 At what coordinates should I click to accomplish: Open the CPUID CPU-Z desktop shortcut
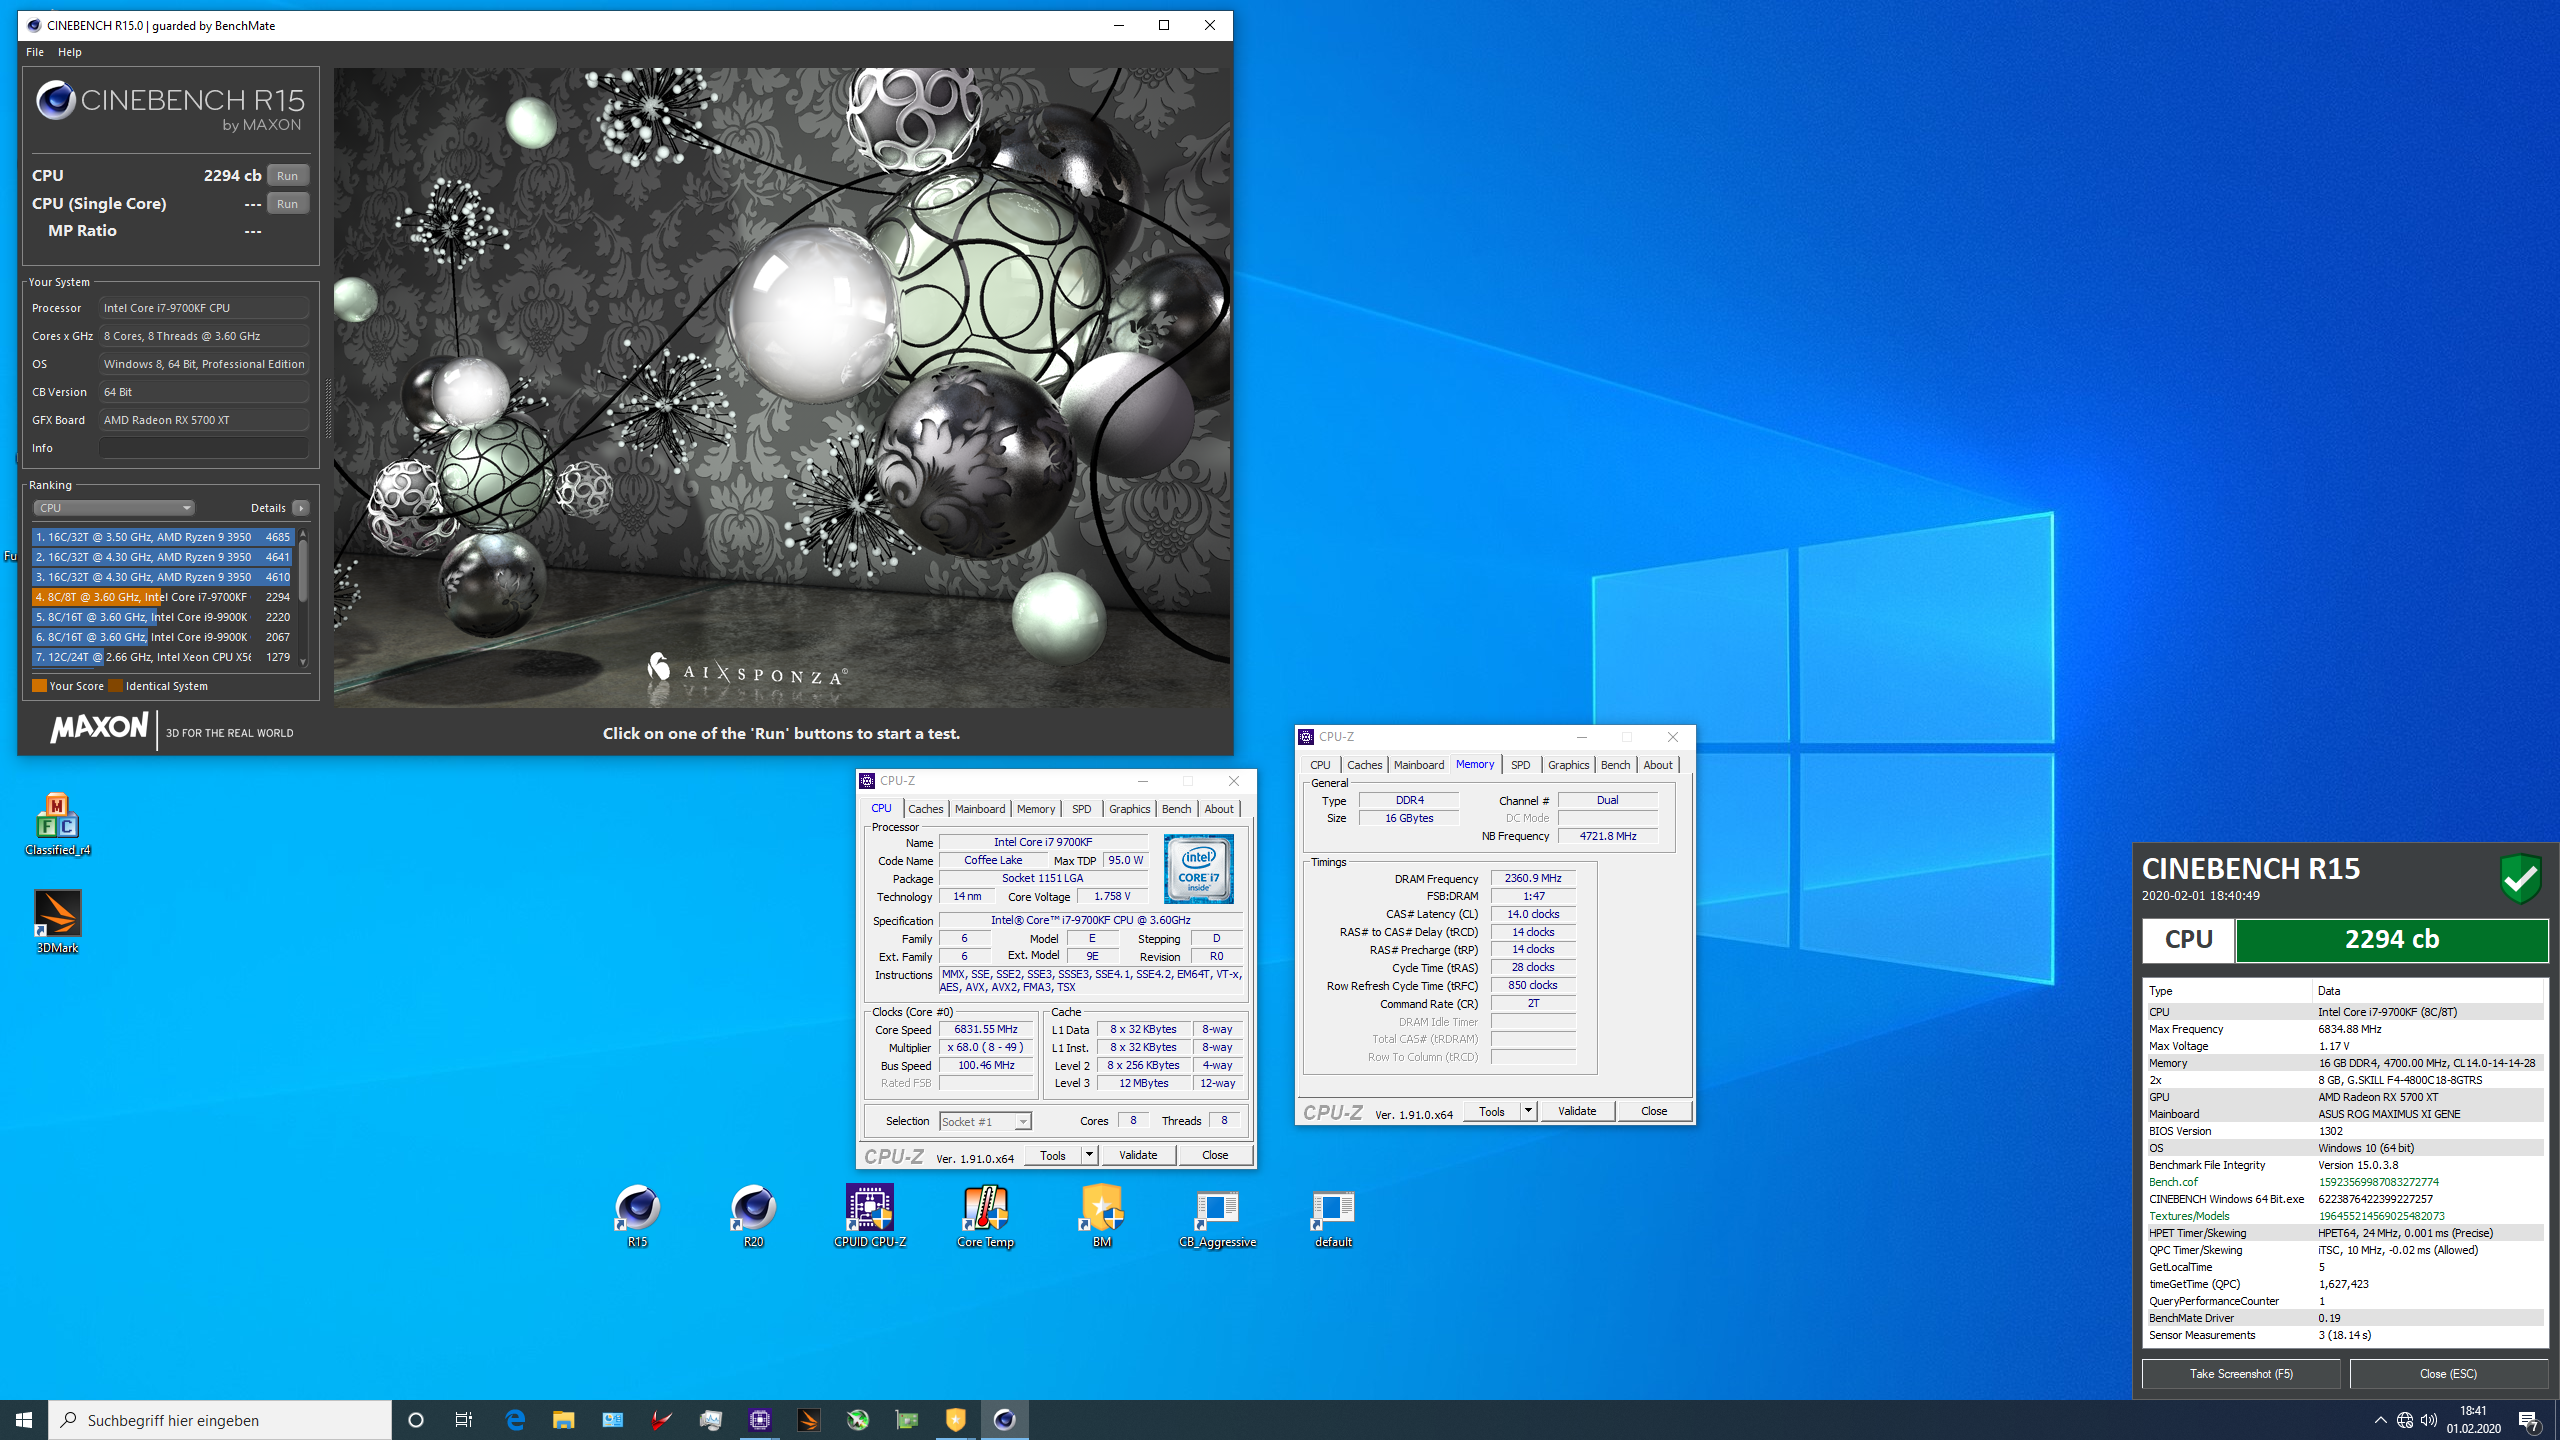[869, 1215]
